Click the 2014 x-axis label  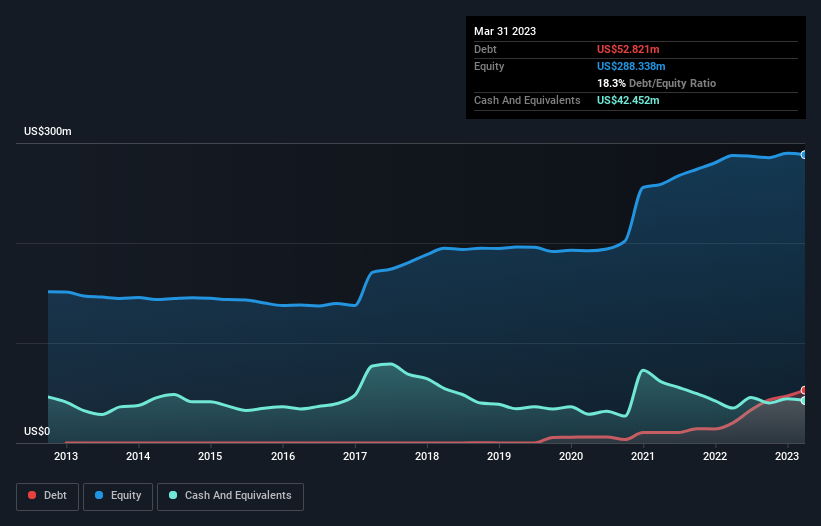pos(138,456)
